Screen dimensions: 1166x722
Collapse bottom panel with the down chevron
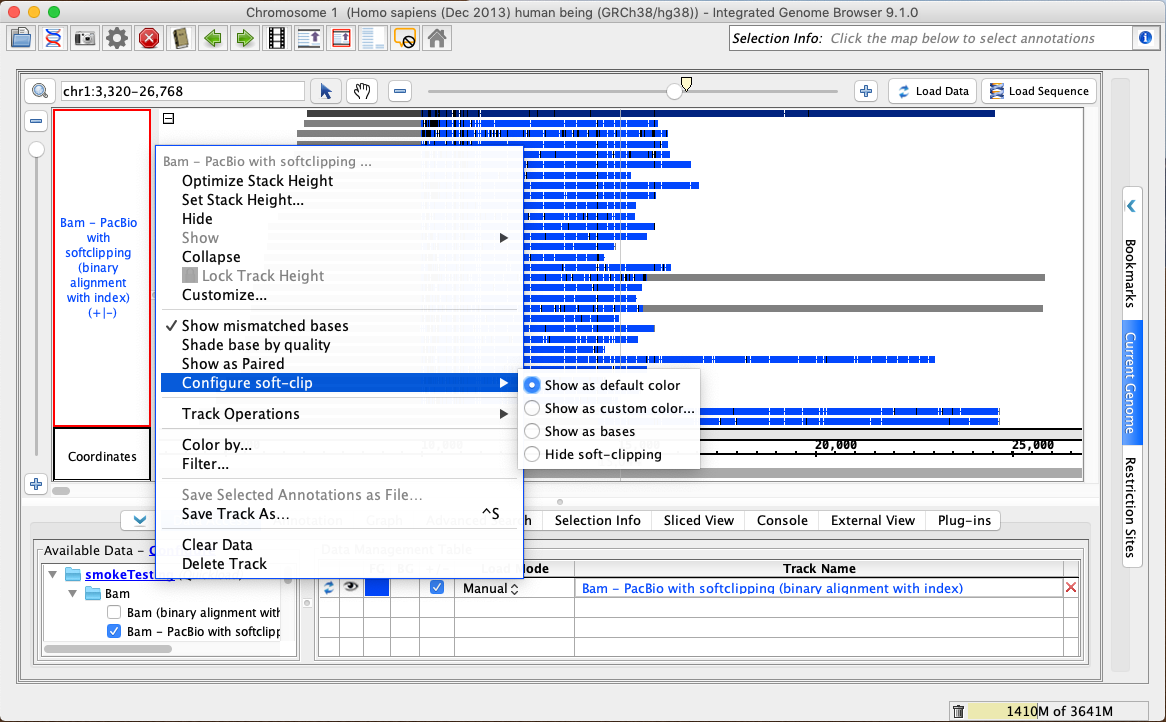pyautogui.click(x=139, y=520)
